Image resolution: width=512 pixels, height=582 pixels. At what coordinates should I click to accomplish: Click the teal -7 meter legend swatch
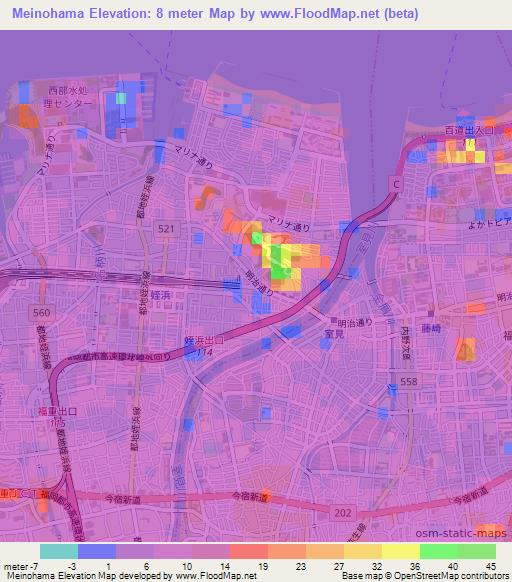59,551
